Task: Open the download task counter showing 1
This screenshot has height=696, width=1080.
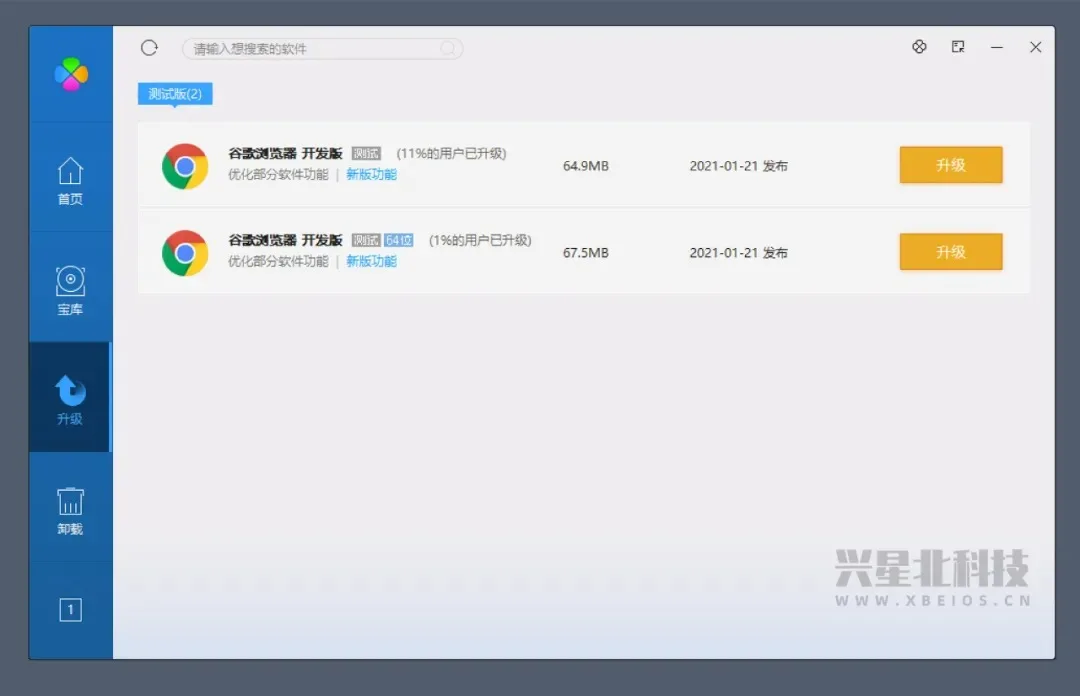Action: [x=69, y=609]
